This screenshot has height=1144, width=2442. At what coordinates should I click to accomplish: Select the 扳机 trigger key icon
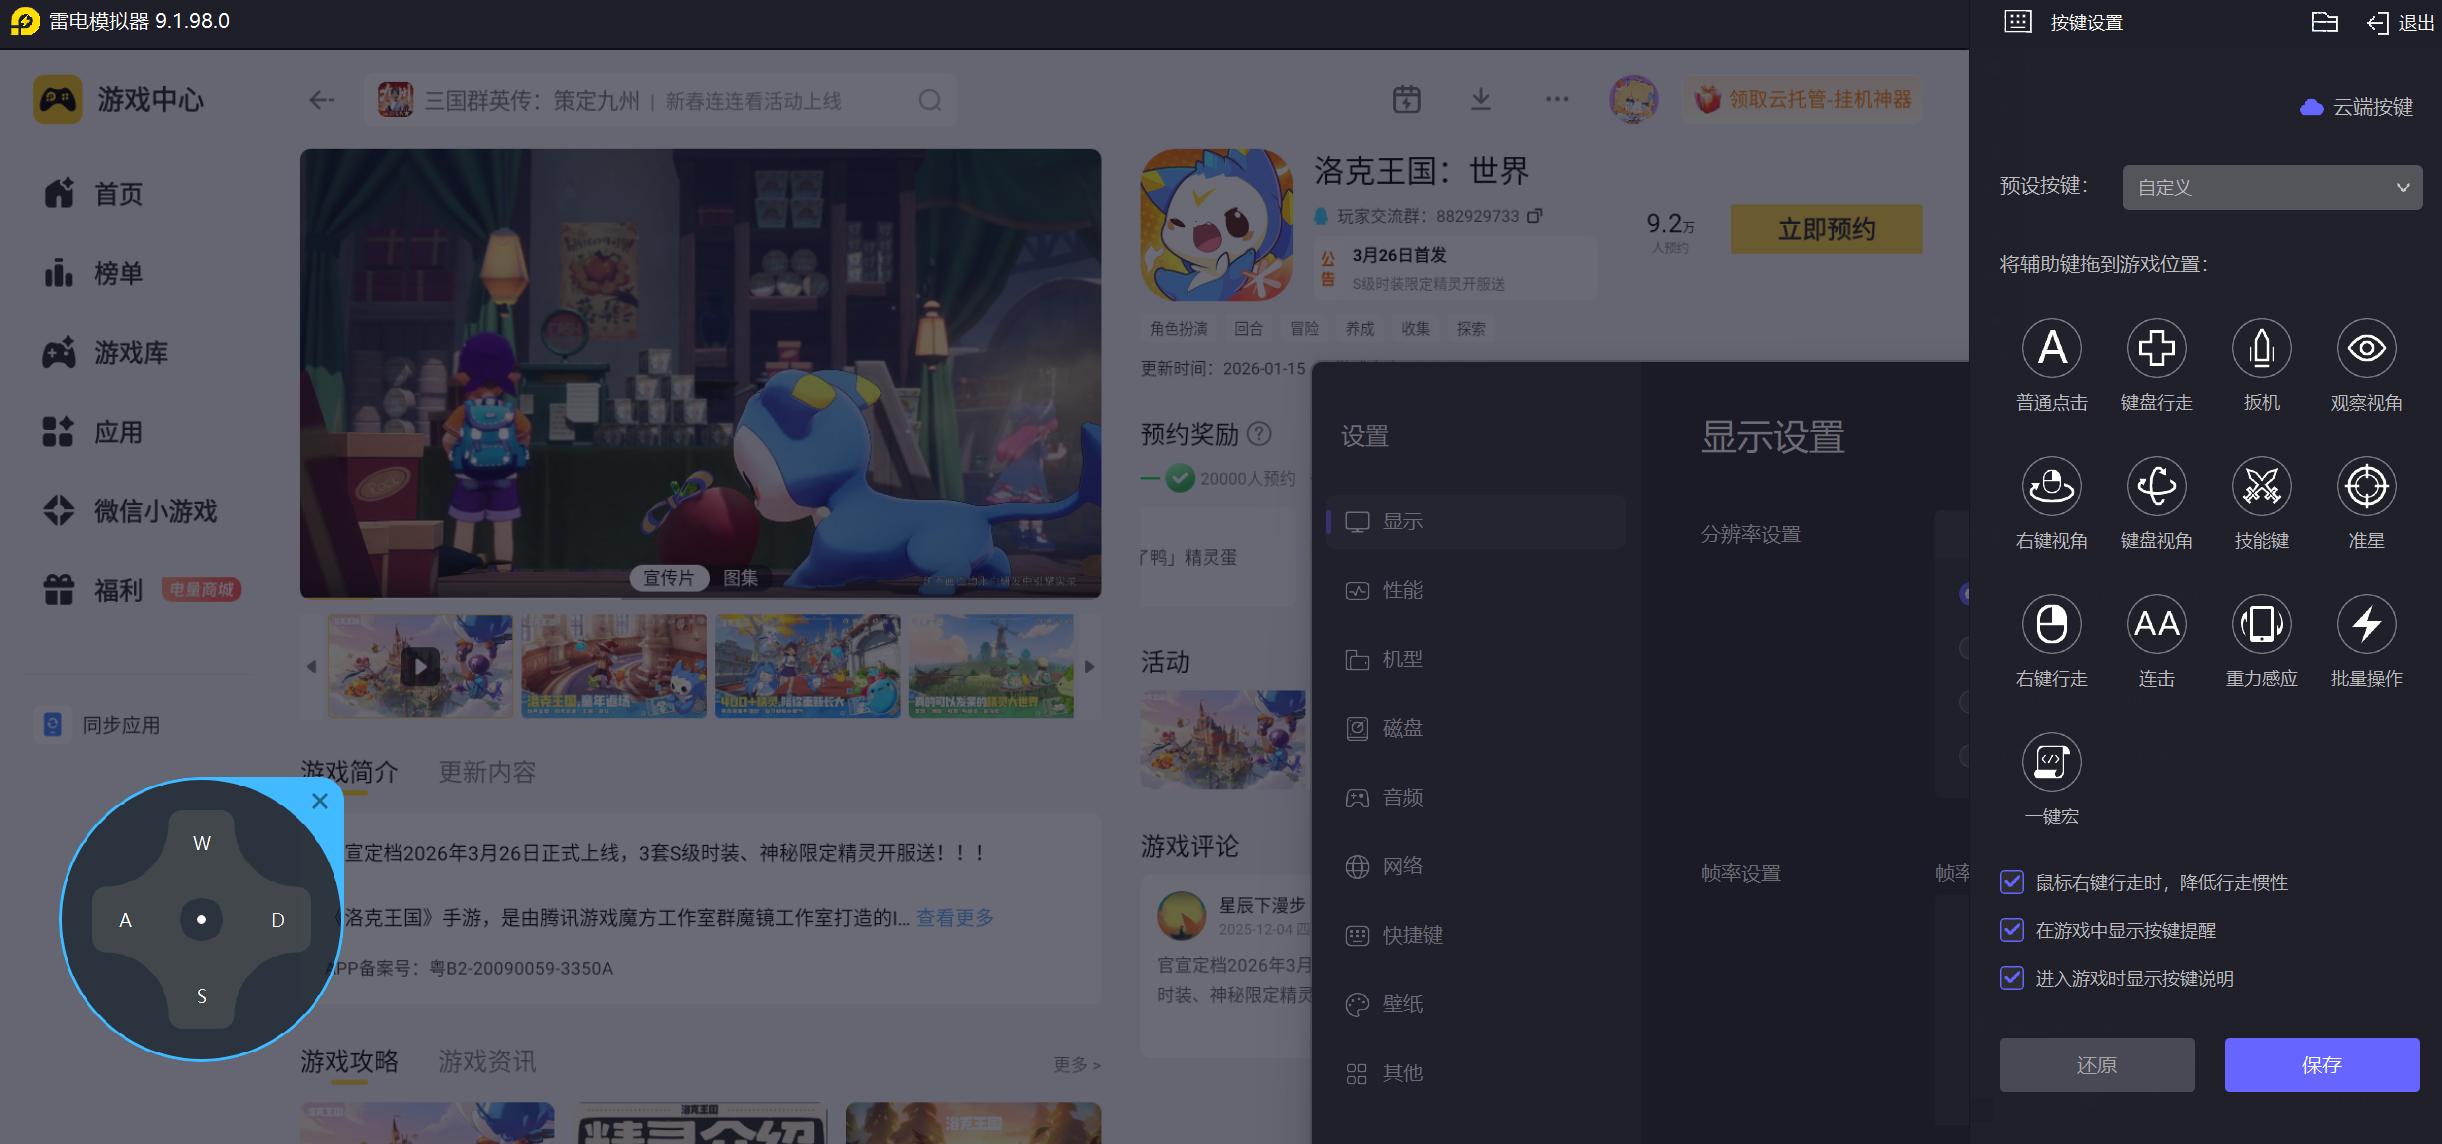coord(2261,349)
